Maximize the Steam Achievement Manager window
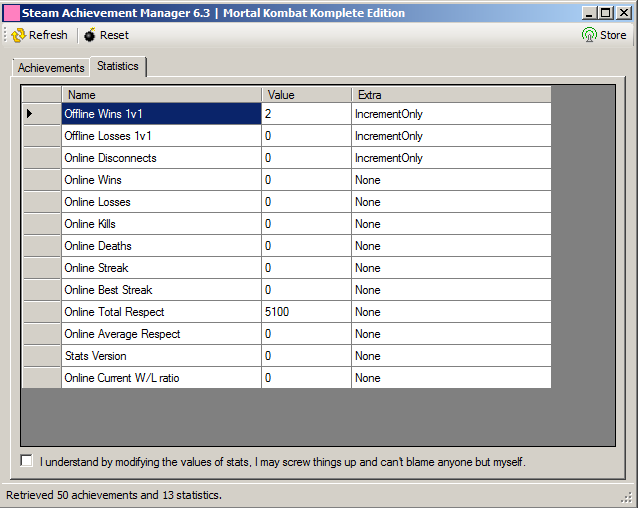This screenshot has width=638, height=508. pos(604,13)
